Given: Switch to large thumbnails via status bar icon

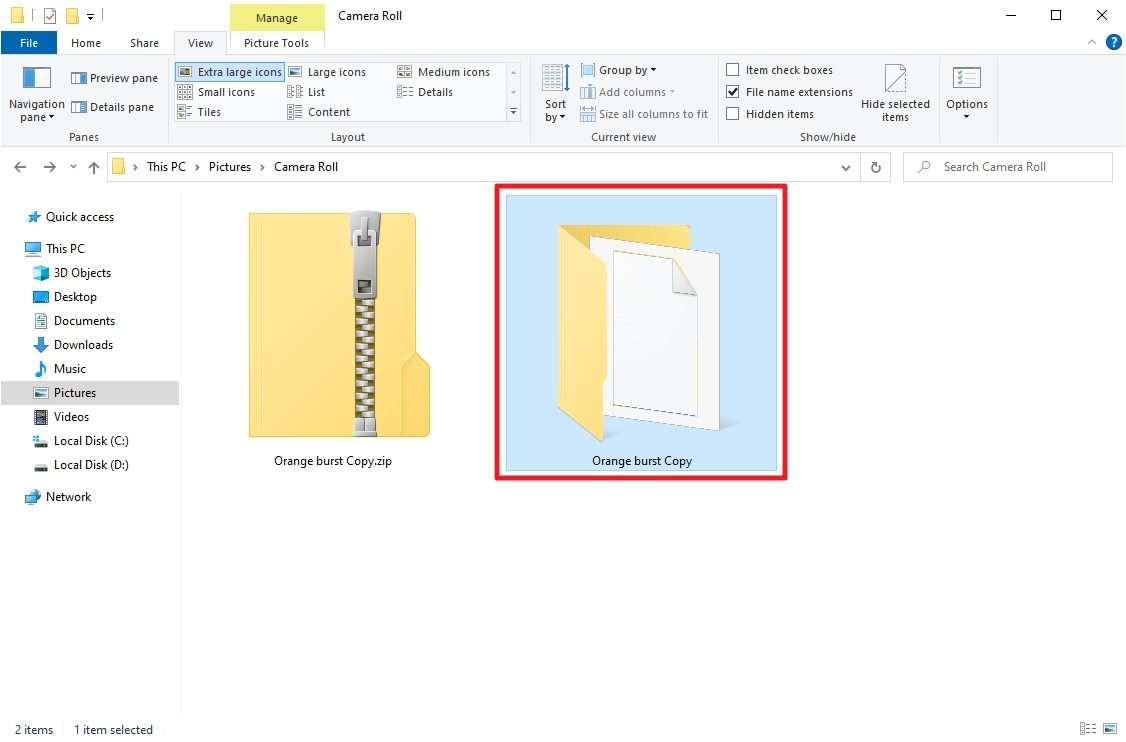Looking at the screenshot, I should (1109, 729).
